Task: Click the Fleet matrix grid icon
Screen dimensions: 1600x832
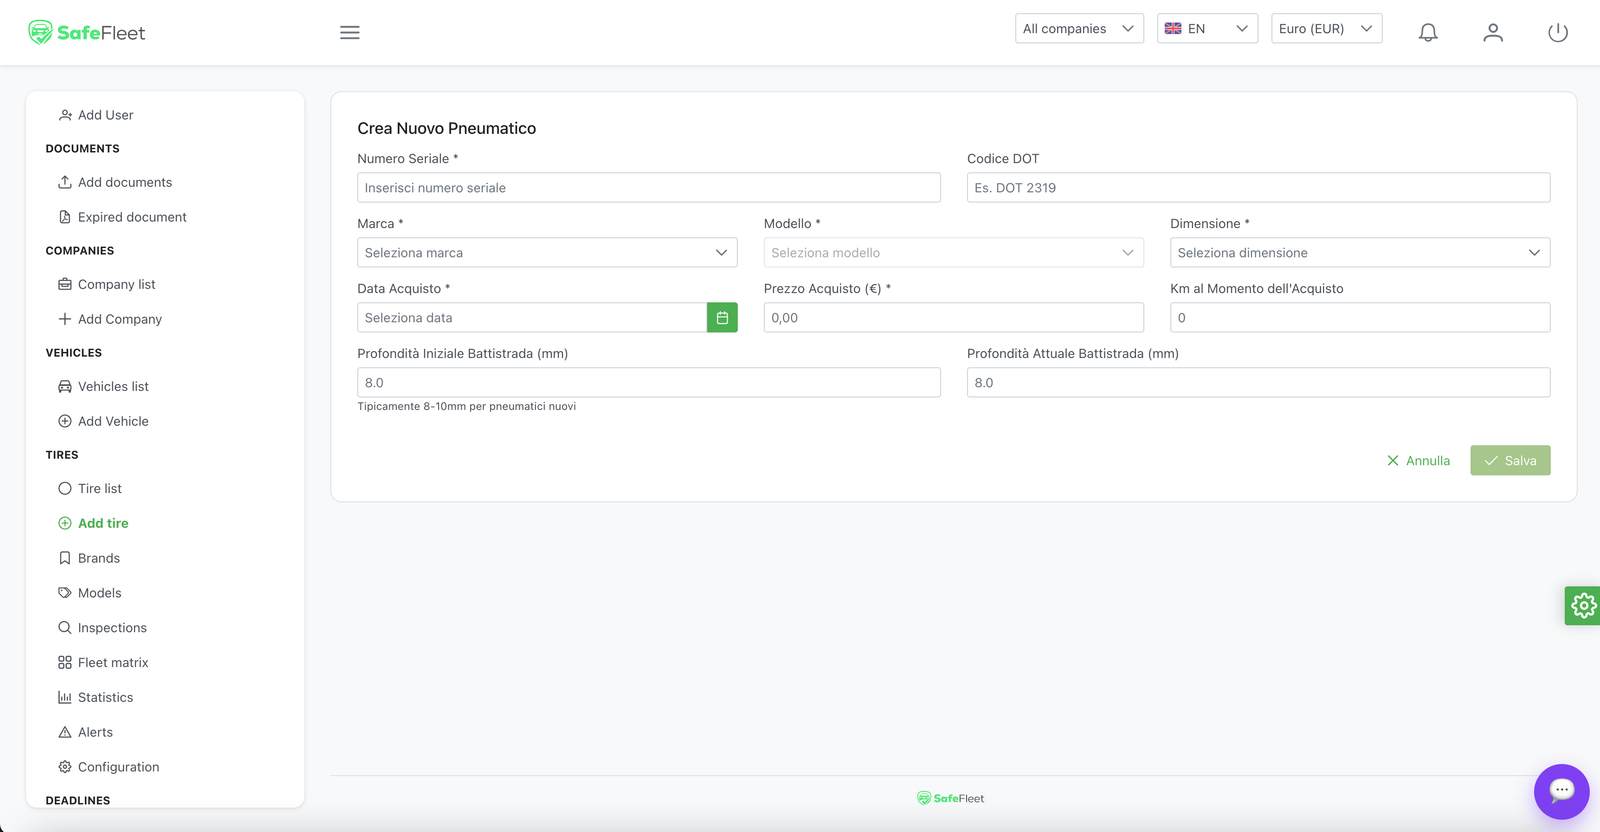Action: (x=65, y=662)
